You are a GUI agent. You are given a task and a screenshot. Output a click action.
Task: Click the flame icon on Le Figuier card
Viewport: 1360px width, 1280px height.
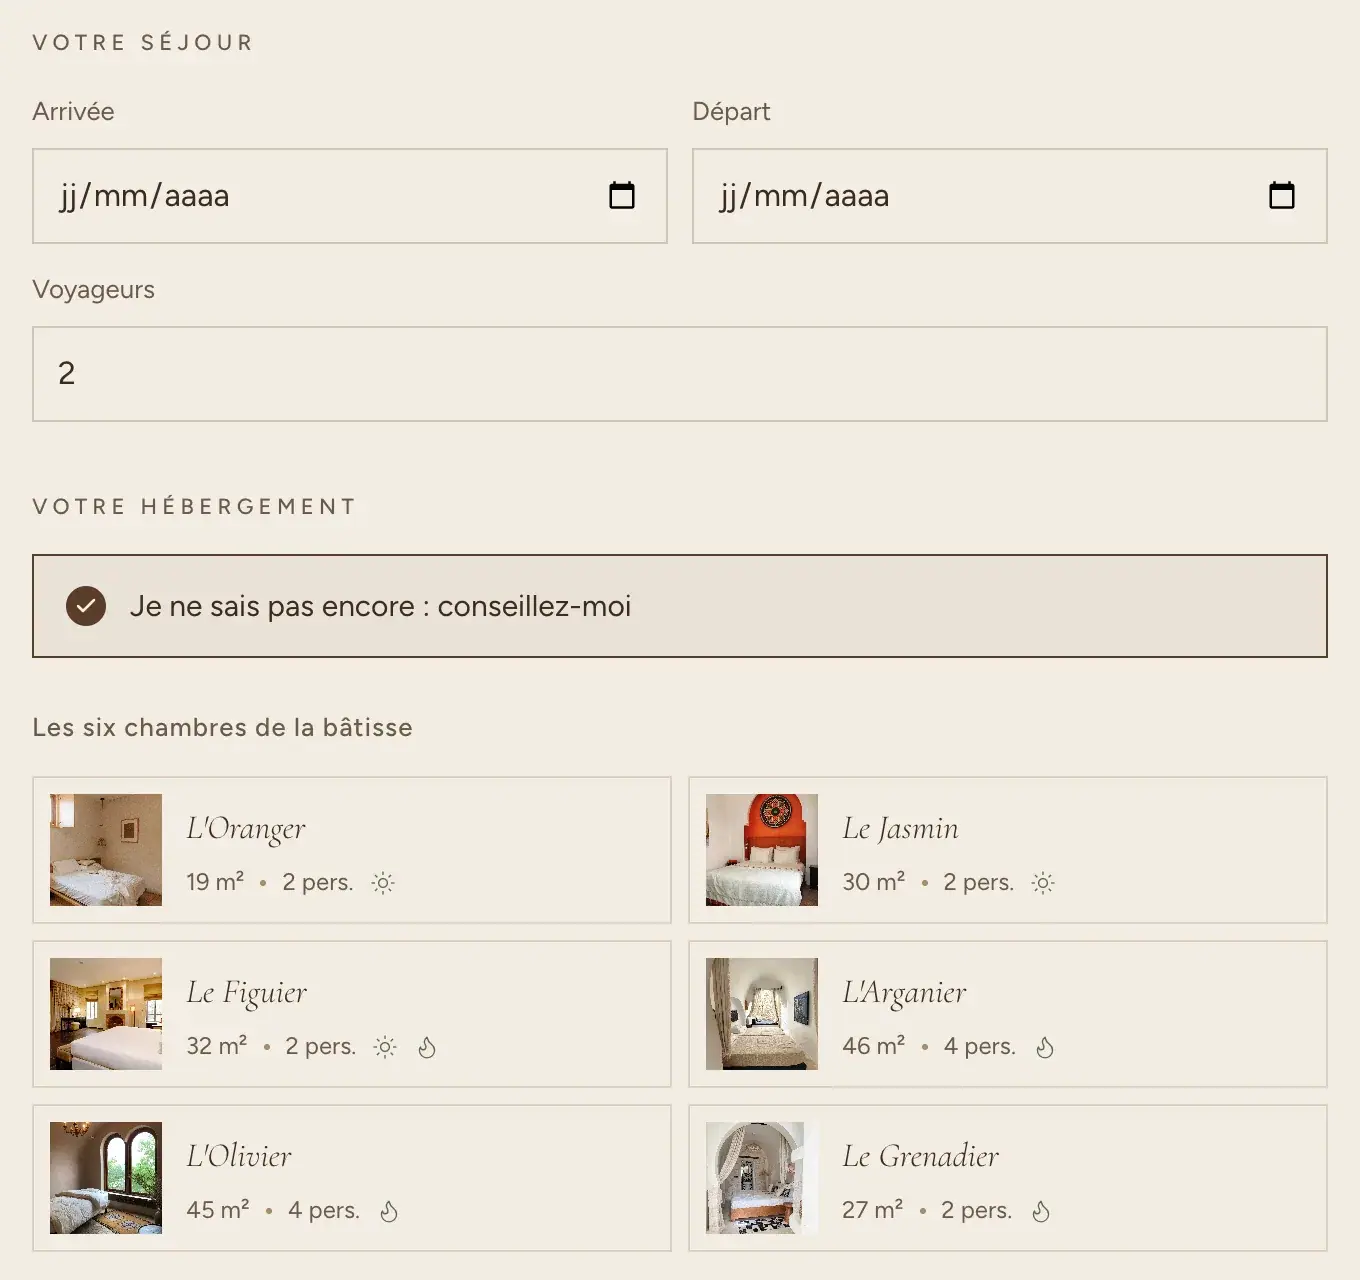[427, 1047]
